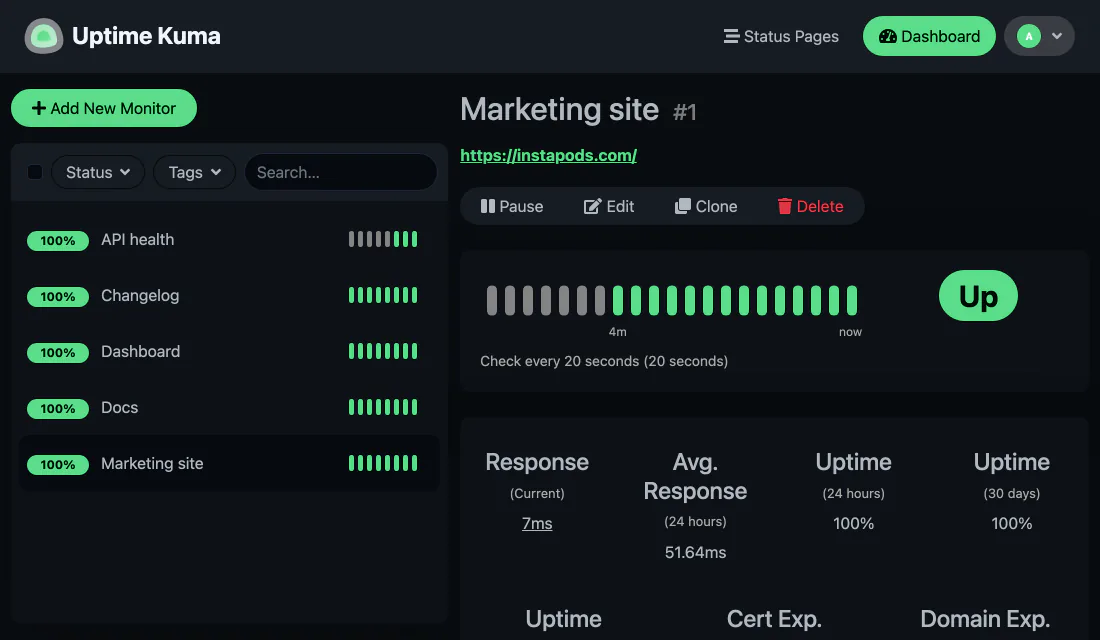Select the API health monitor
The image size is (1100, 640).
229,239
